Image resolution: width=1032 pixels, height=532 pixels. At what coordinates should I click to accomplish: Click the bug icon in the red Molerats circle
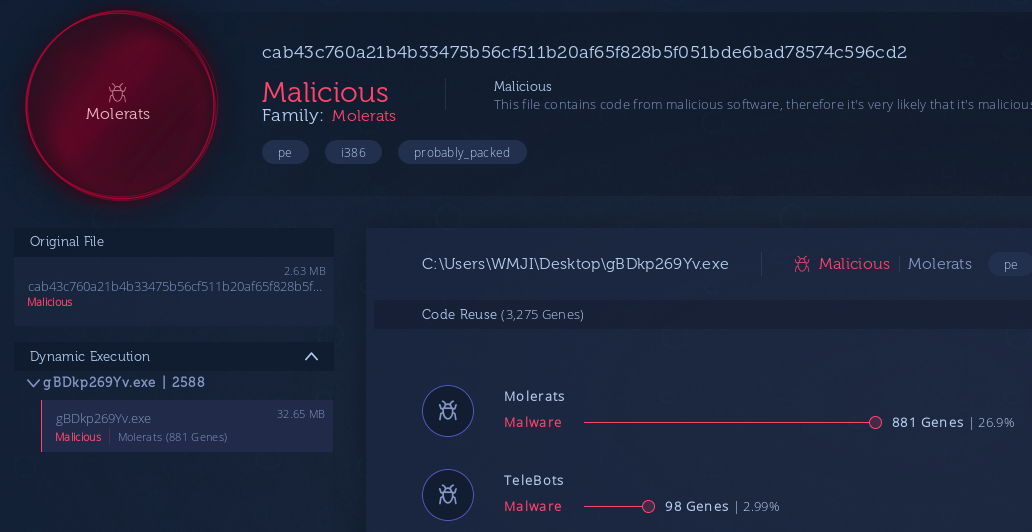tap(118, 92)
